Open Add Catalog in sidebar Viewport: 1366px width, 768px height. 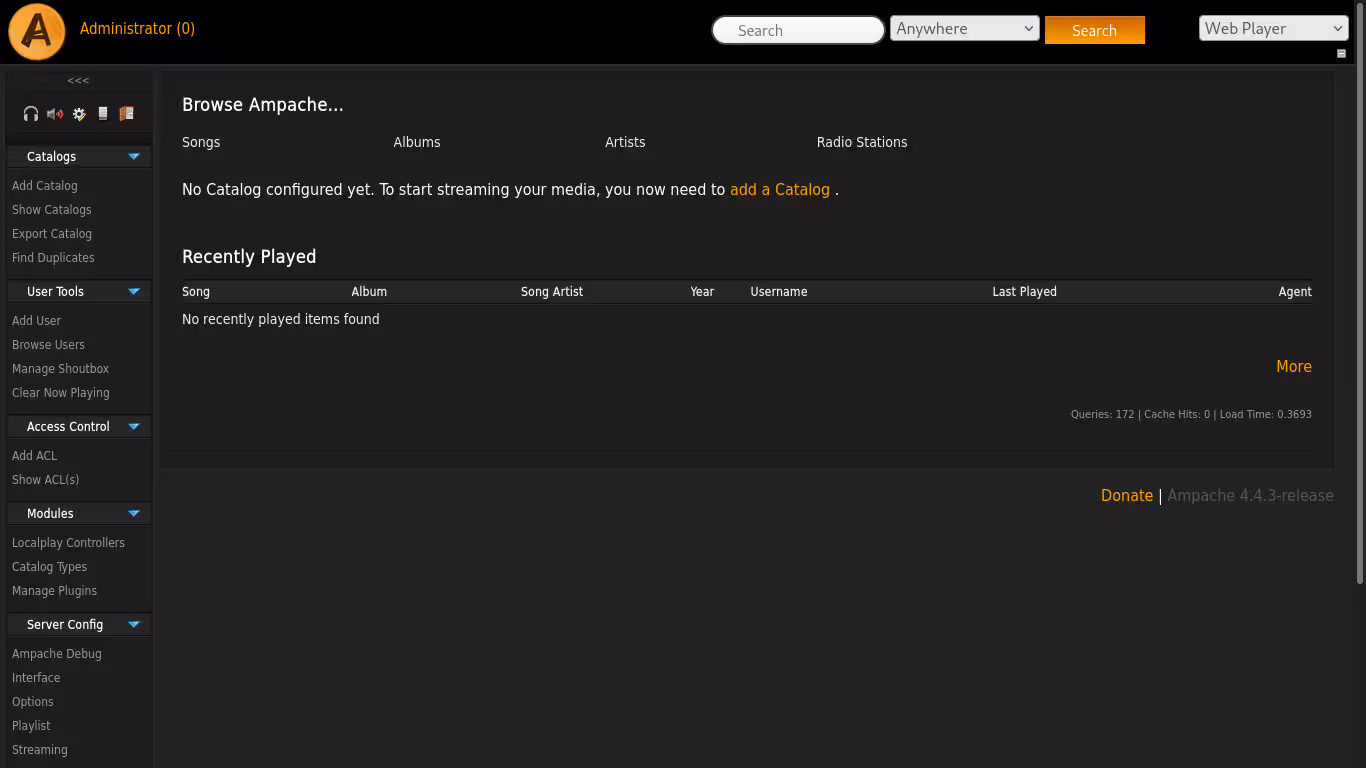coord(45,186)
